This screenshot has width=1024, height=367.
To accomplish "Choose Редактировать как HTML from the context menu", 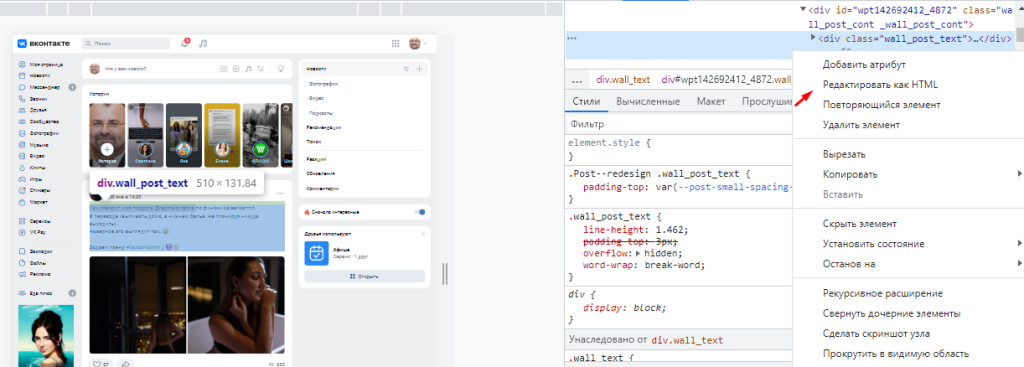I will (880, 84).
